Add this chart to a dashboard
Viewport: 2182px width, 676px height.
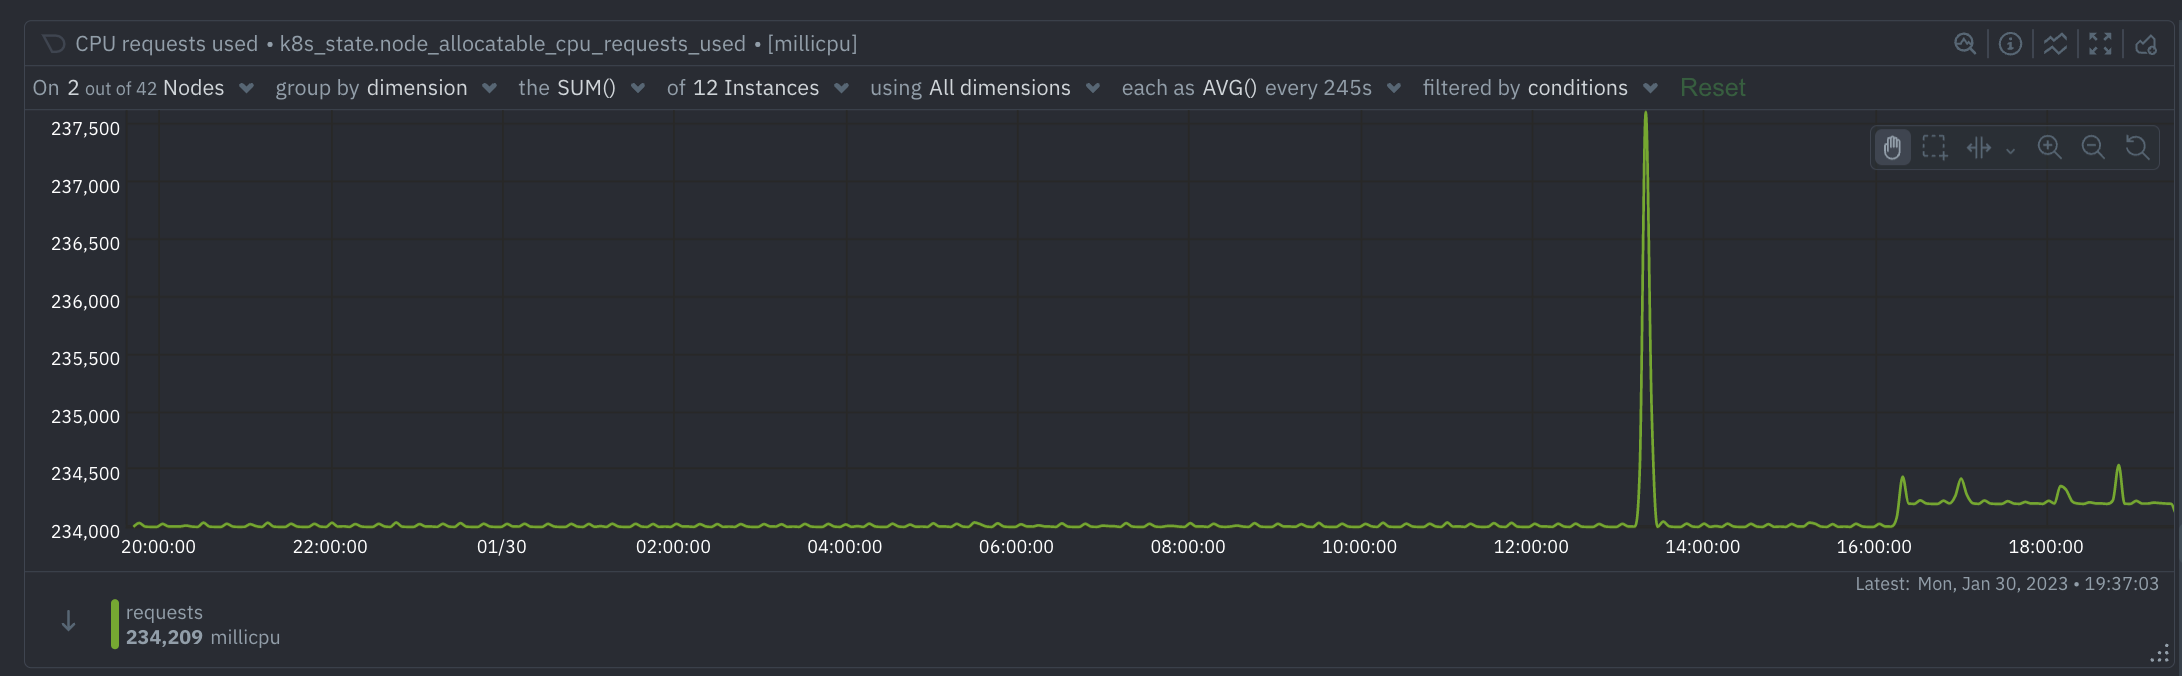tap(2146, 44)
